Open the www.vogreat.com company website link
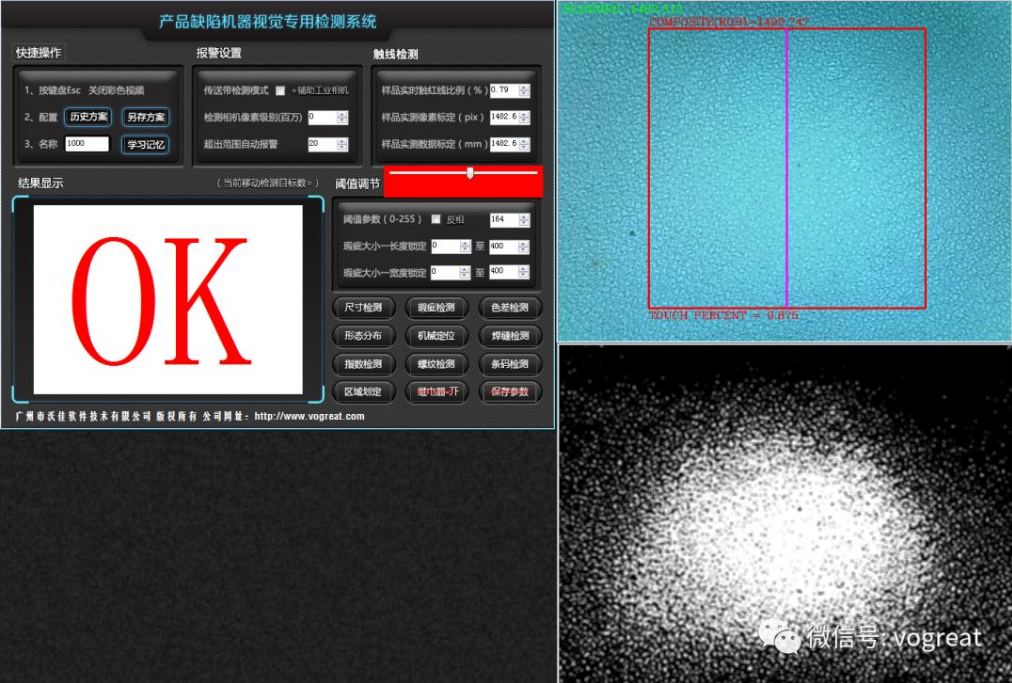 tap(310, 416)
